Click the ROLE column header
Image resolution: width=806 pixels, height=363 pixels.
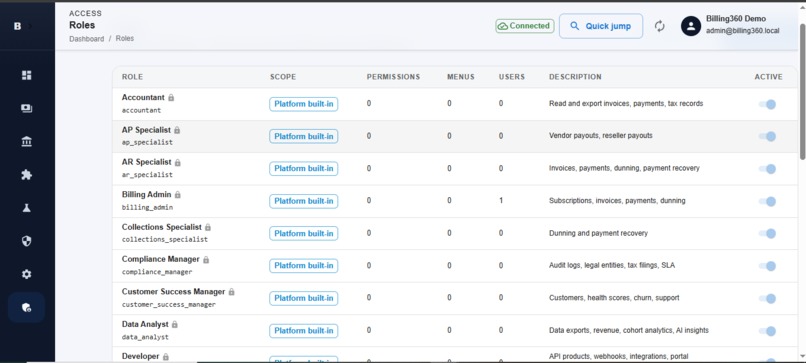pos(132,77)
